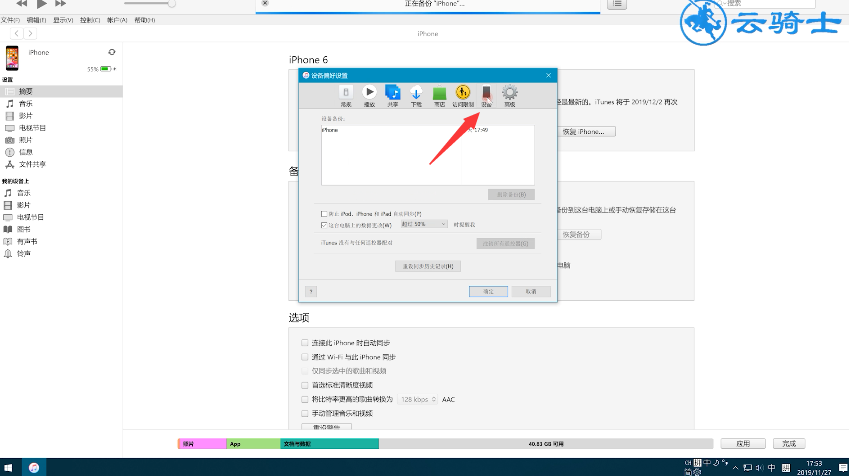Open the Windows Start menu
849x476 pixels.
click(x=8, y=467)
